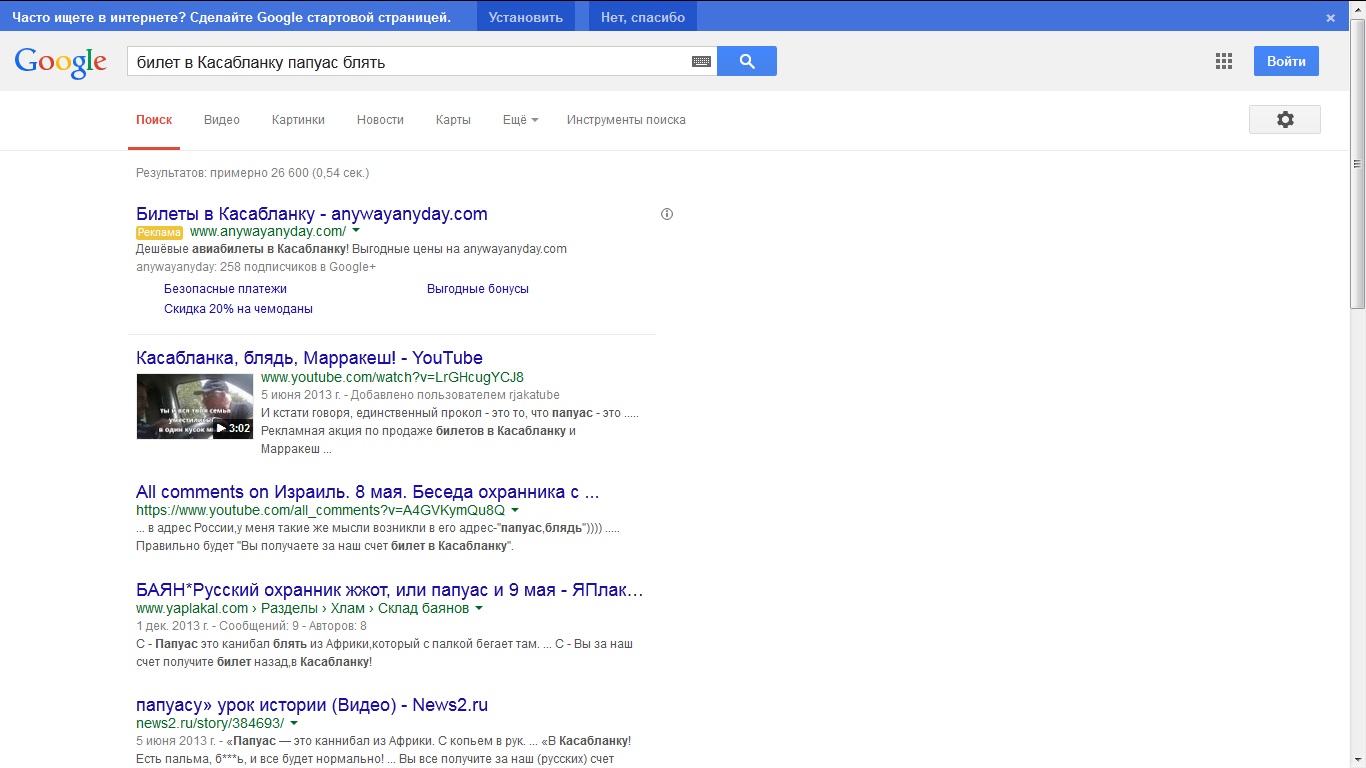Open 'Касабланка, блядь, Марракеш! - YouTube' result
Viewport: 1366px width, 768px height.
click(309, 358)
